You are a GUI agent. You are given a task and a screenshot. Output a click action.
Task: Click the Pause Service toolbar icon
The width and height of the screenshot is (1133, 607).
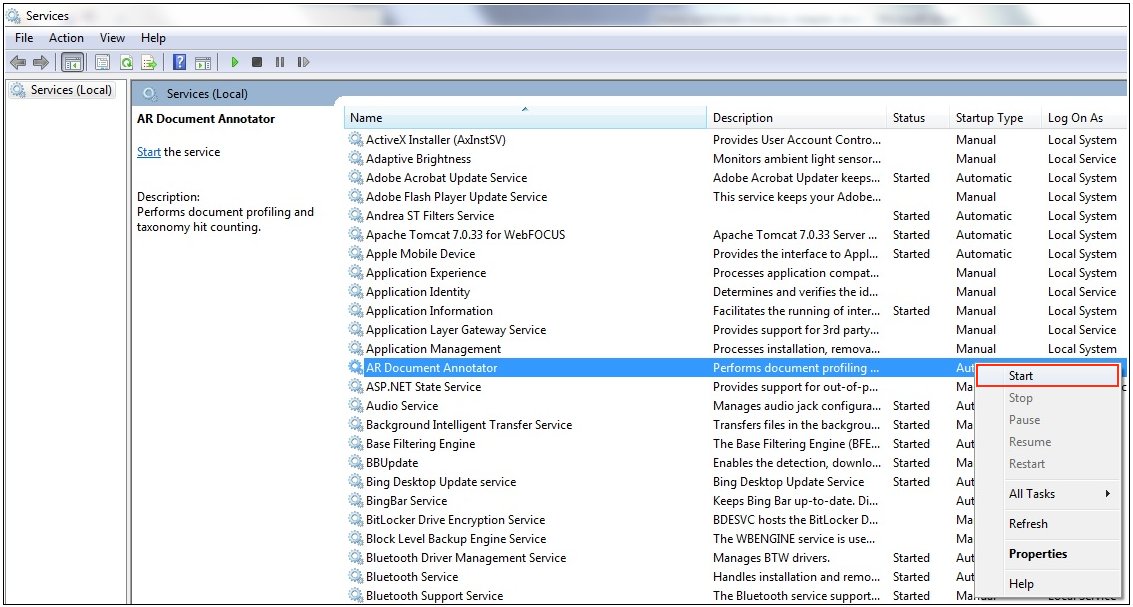(280, 63)
